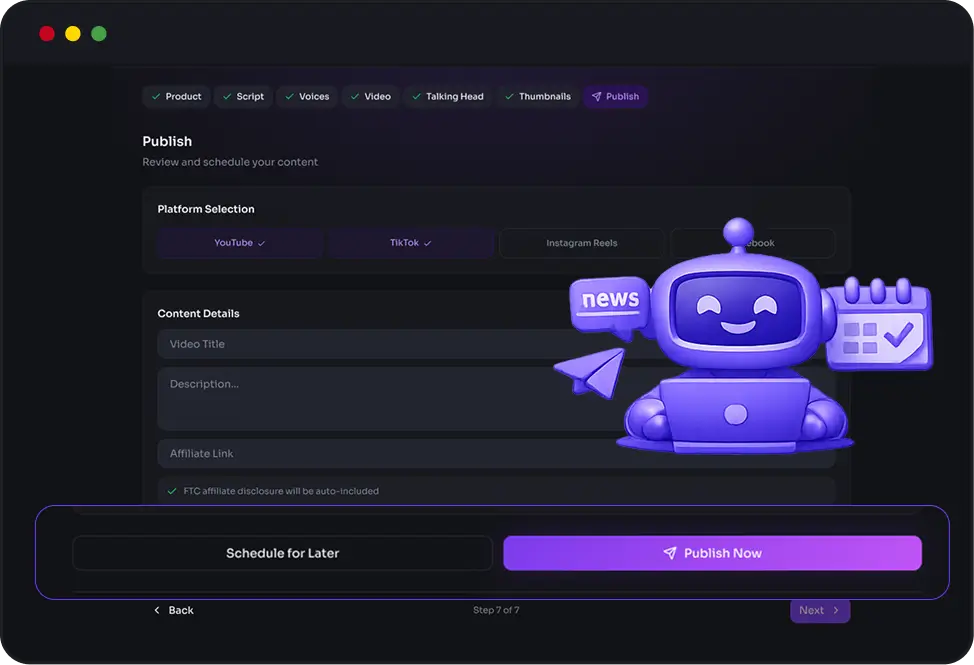974x665 pixels.
Task: Click the Publish Now button
Action: [712, 553]
